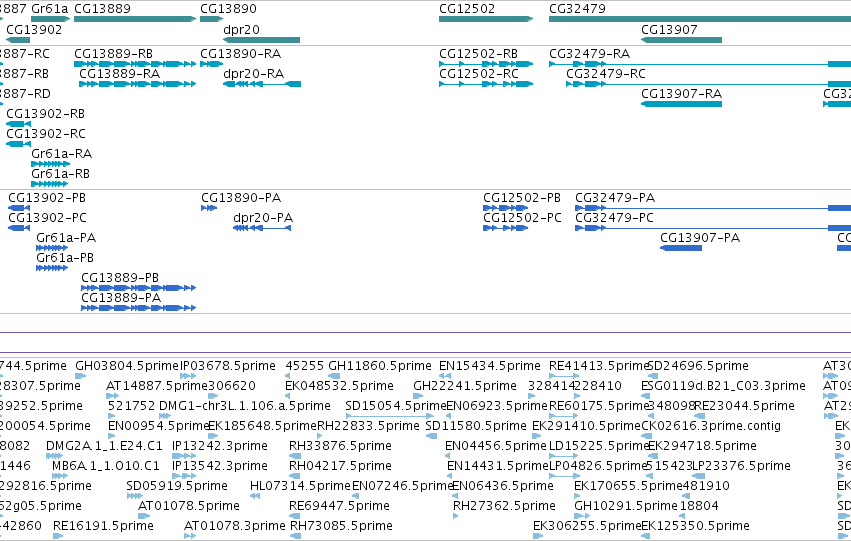Click the dpr20-RA transcript label
Image resolution: width=851 pixels, height=541 pixels.
(x=253, y=74)
